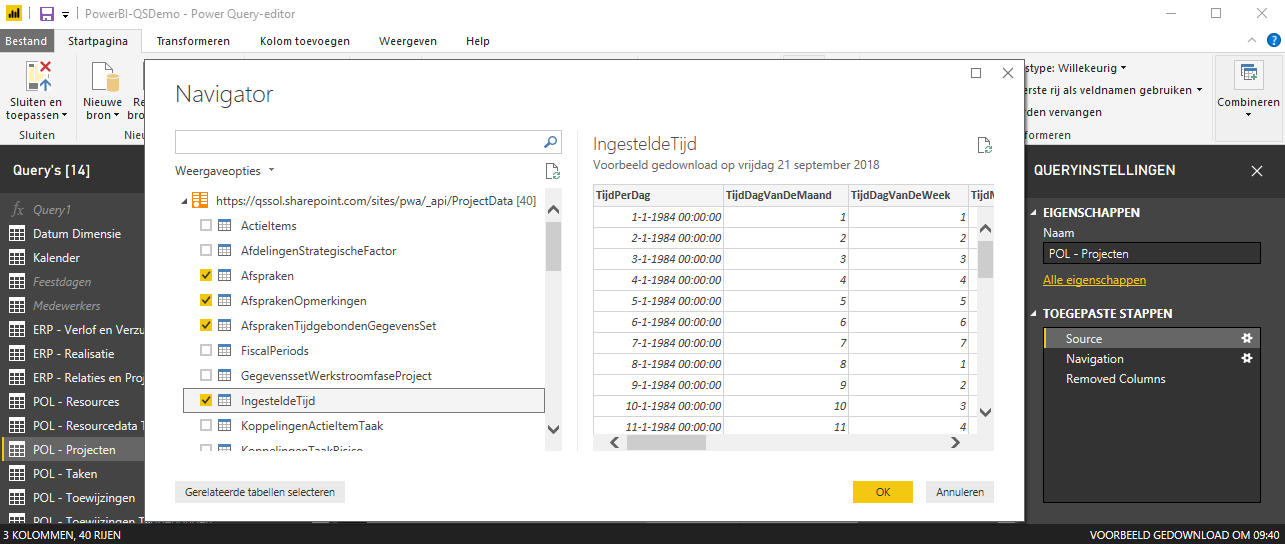
Task: Click the table list scroll-down arrow
Action: (553, 428)
